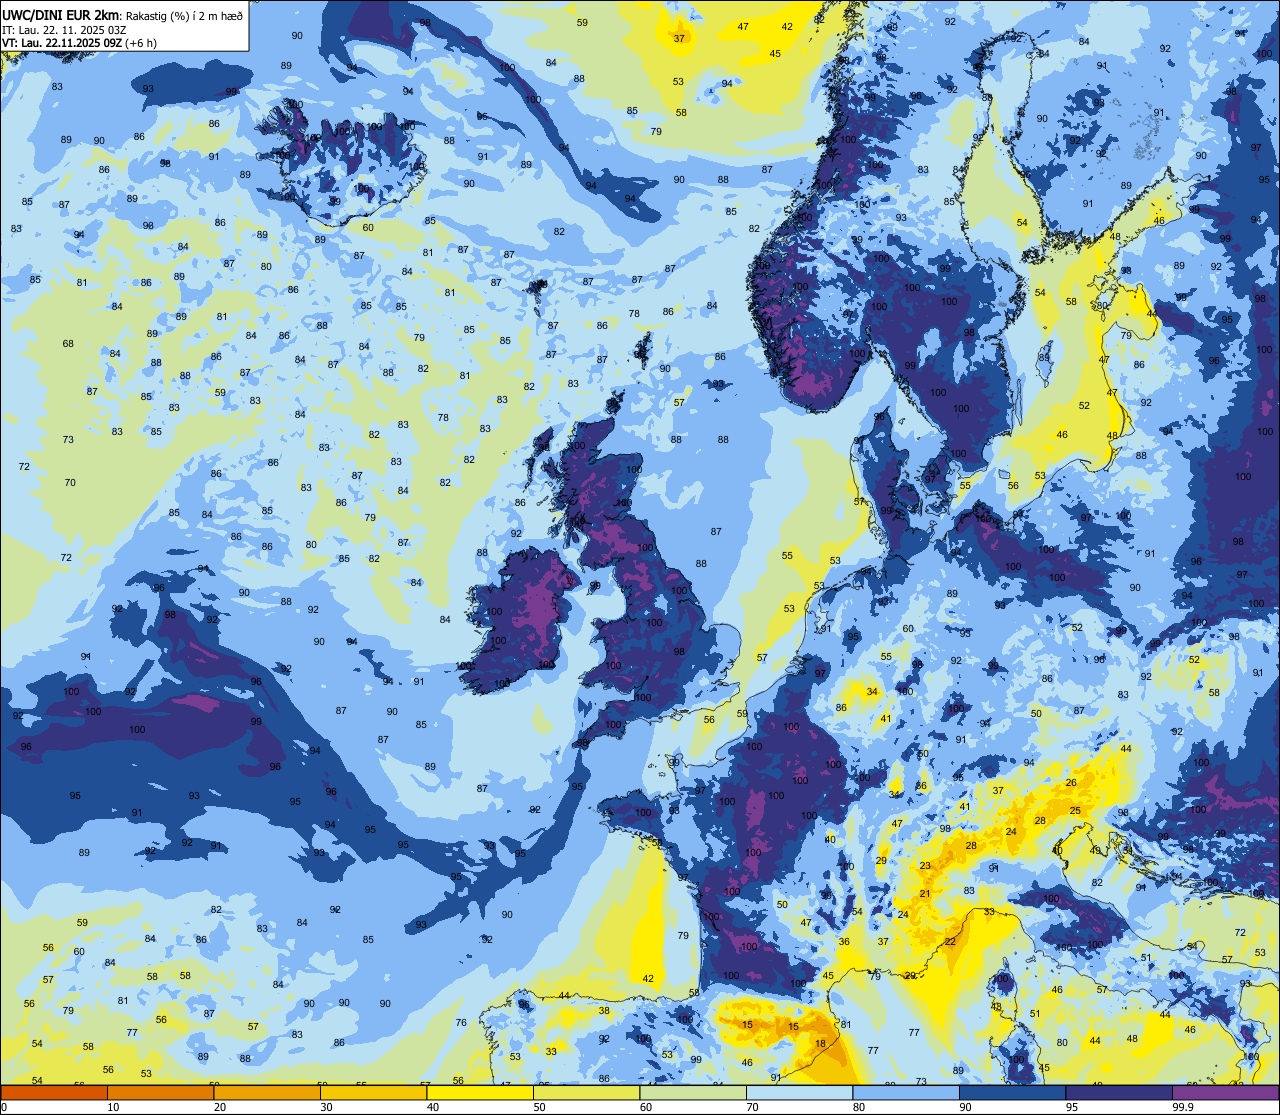1280x1115 pixels.
Task: Select the light orange 20–30 legend swatch
Action: [267, 1093]
